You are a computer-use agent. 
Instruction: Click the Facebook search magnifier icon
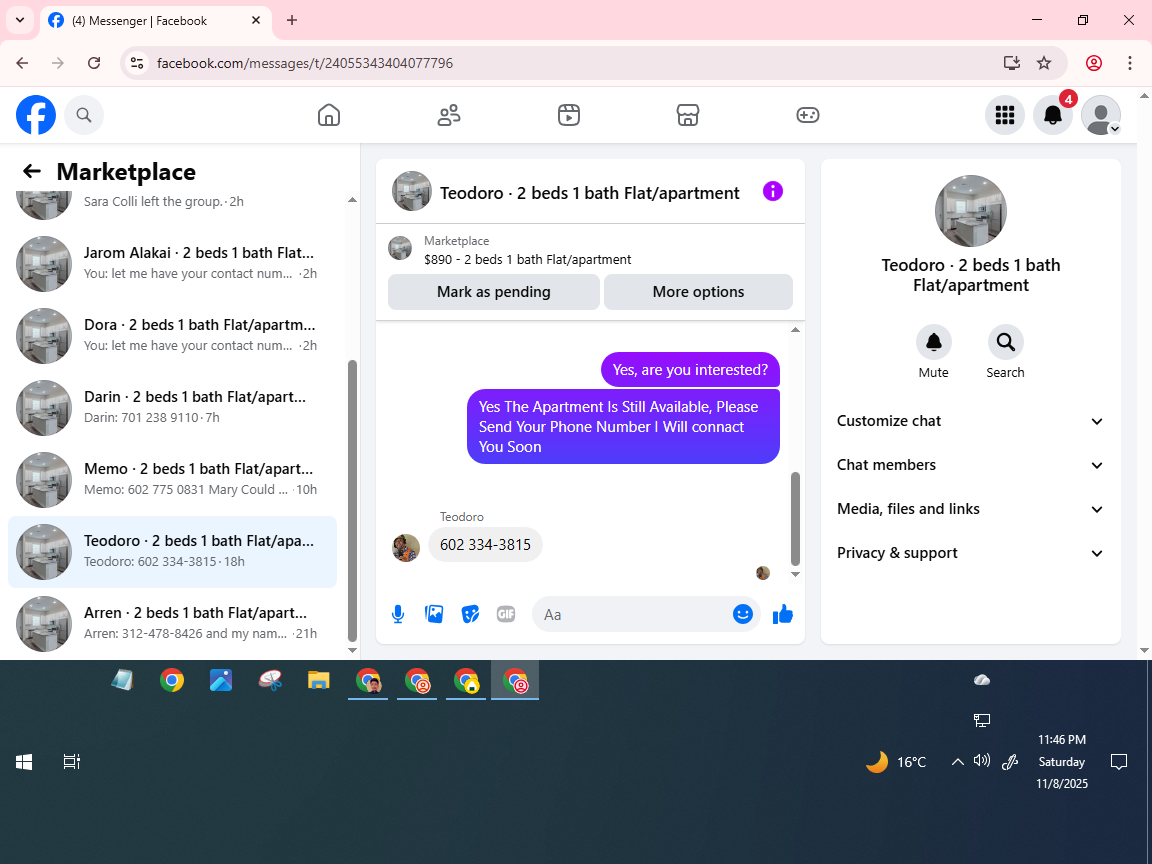(x=84, y=115)
